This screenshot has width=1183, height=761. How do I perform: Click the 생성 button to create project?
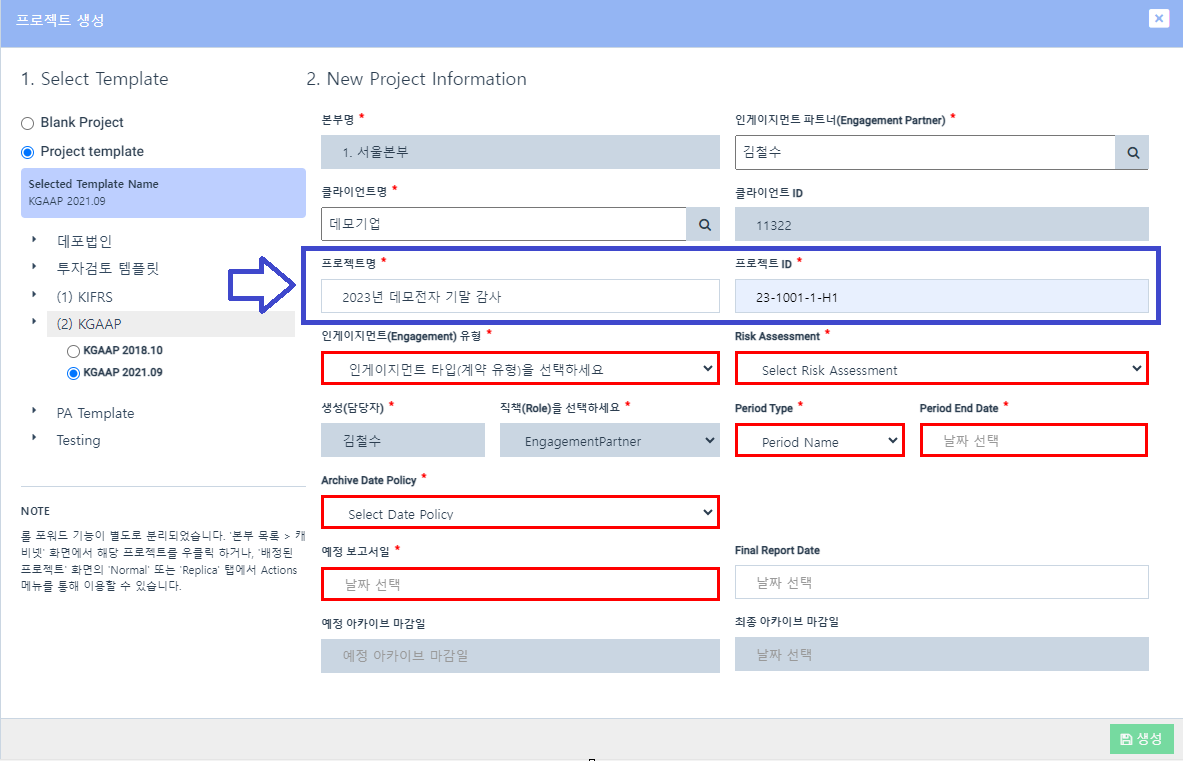1141,737
